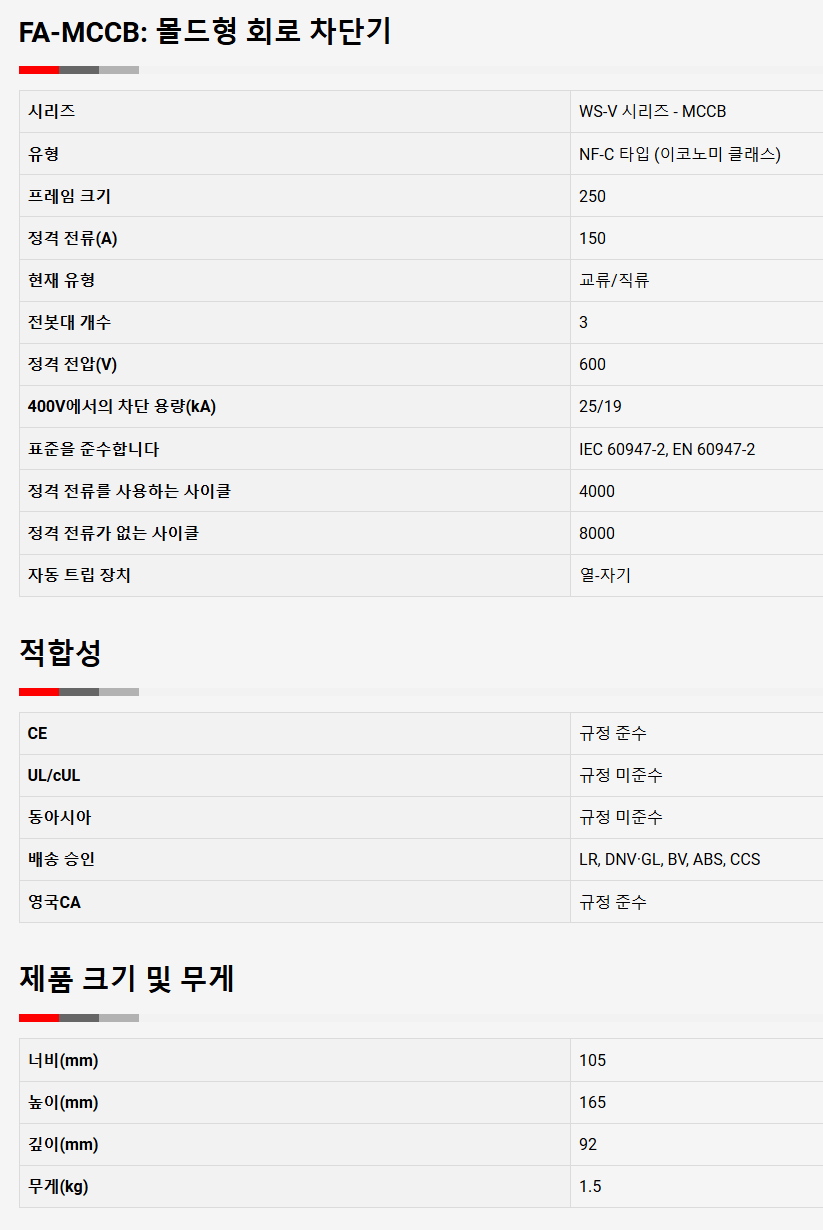Screen dimensions: 823x1230
Task: Select the 무게(kg) value 1.5
Action: point(590,1186)
